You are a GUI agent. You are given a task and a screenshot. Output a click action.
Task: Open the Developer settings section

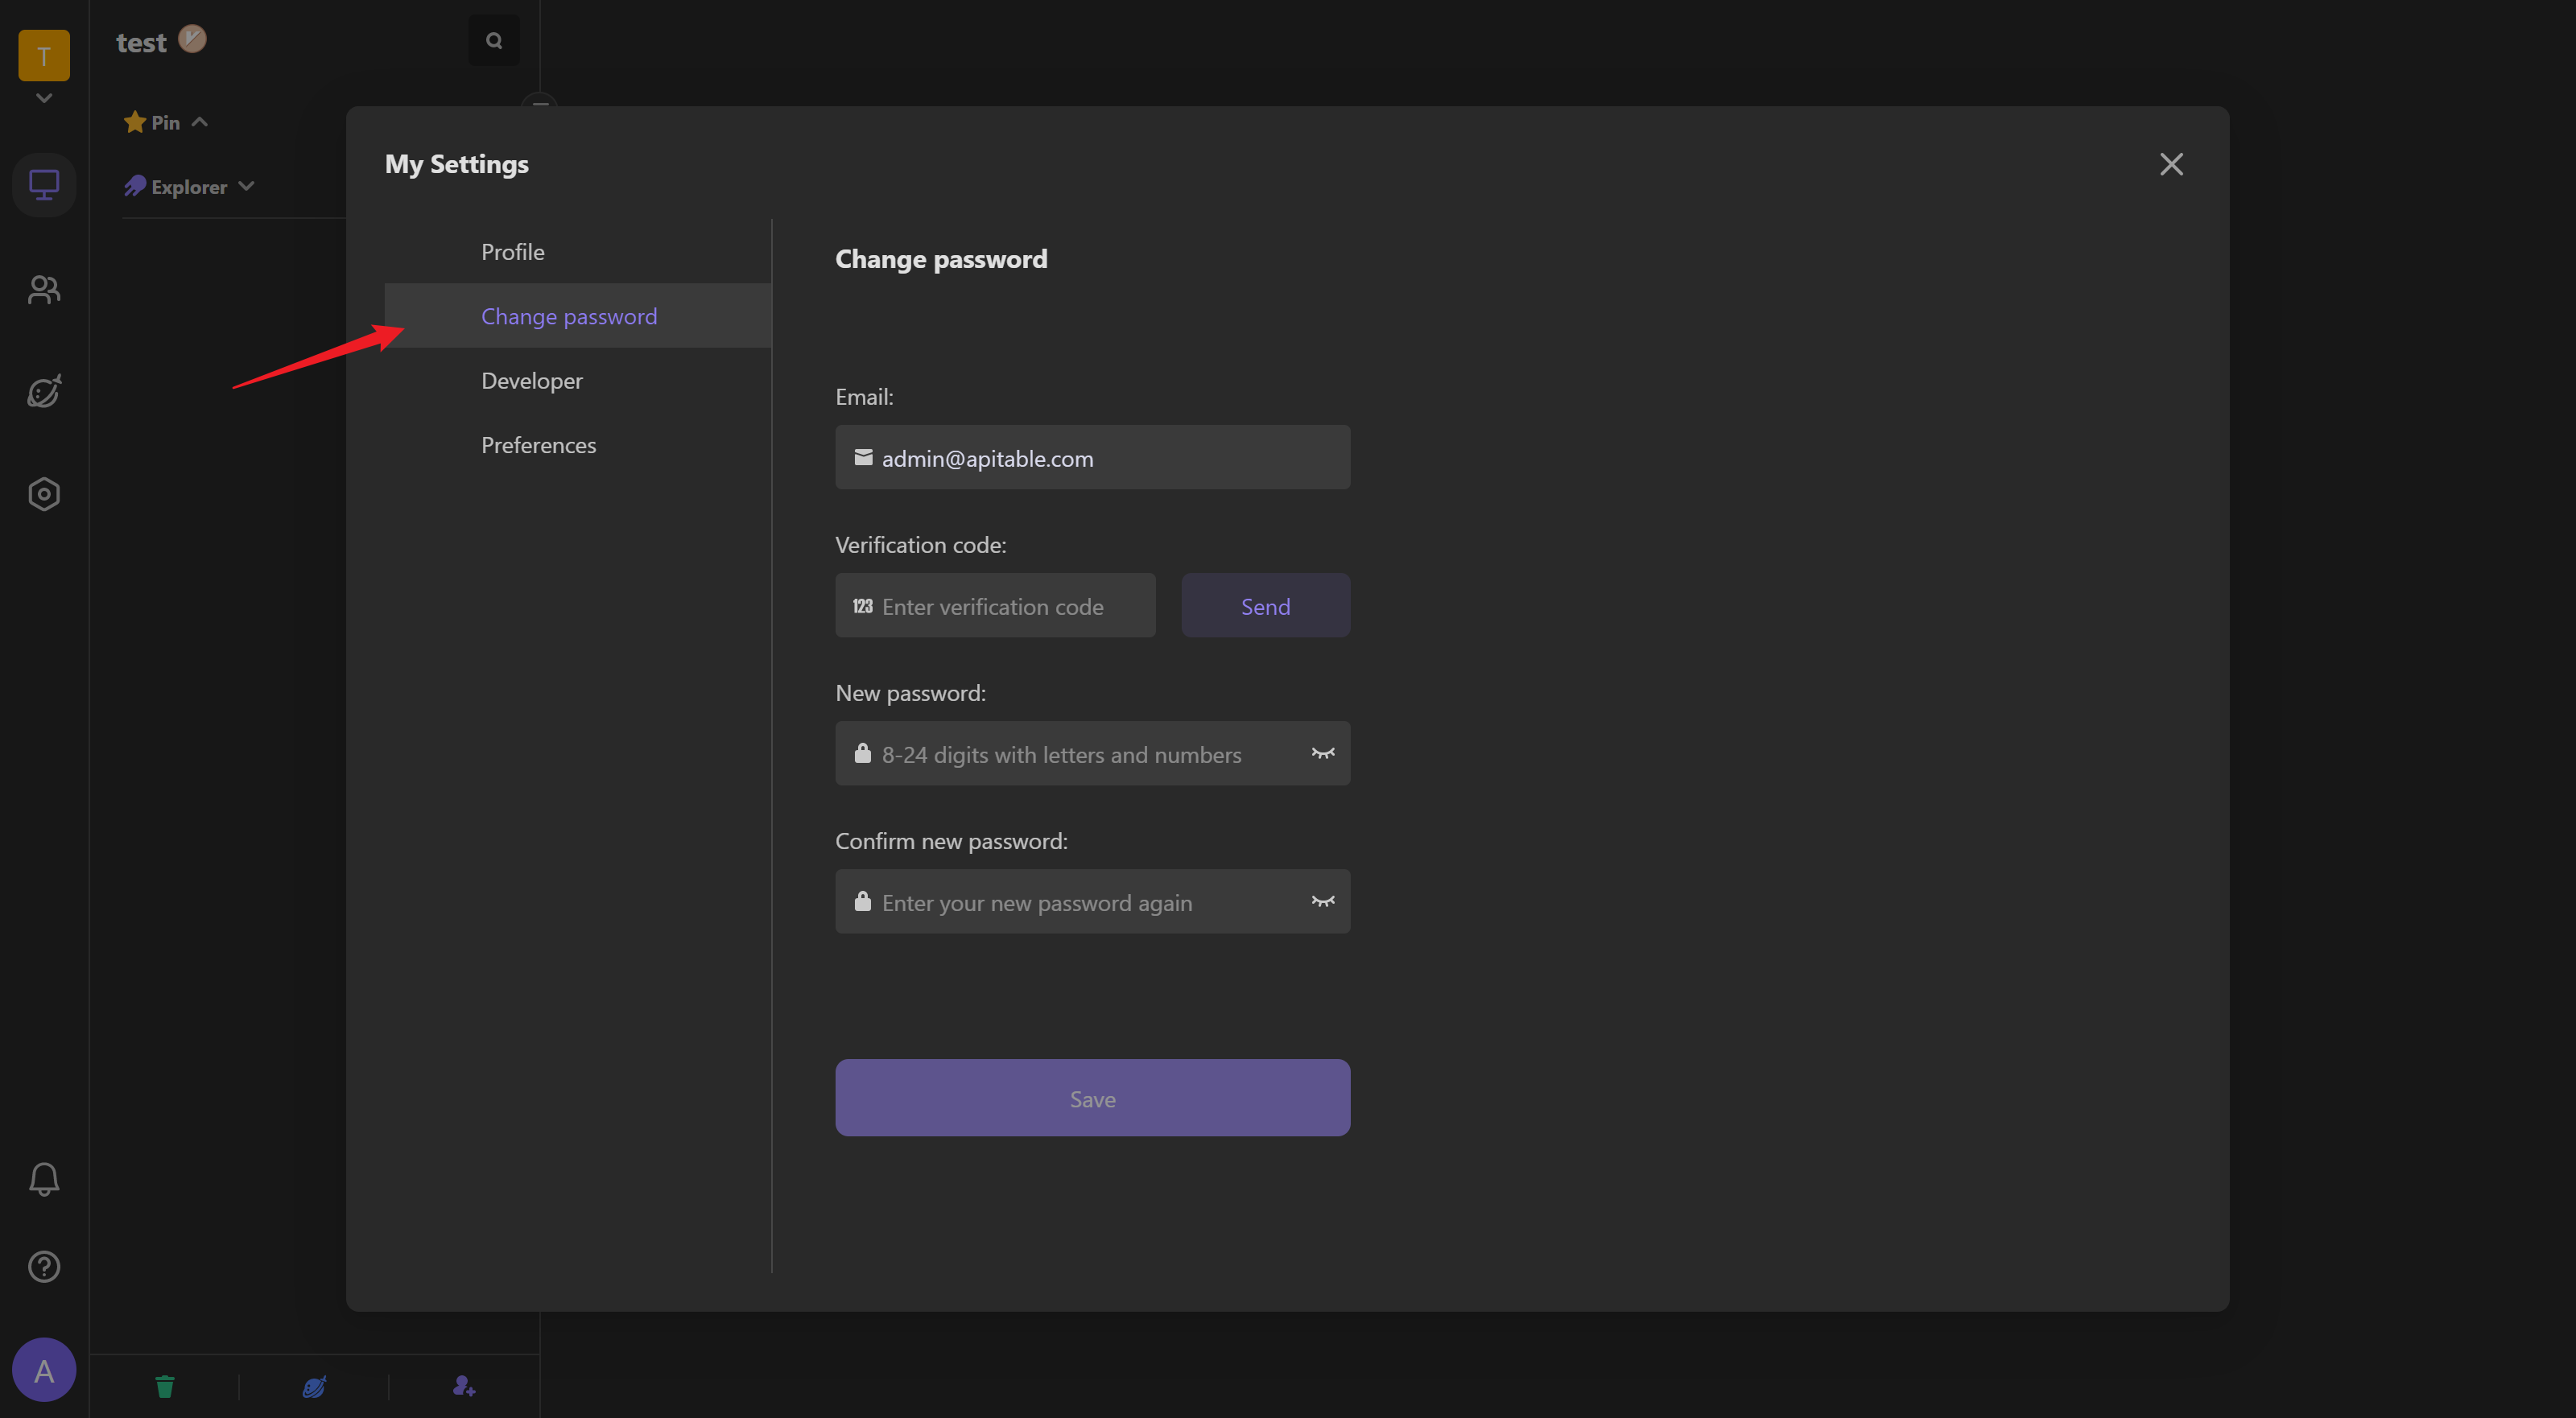point(531,380)
